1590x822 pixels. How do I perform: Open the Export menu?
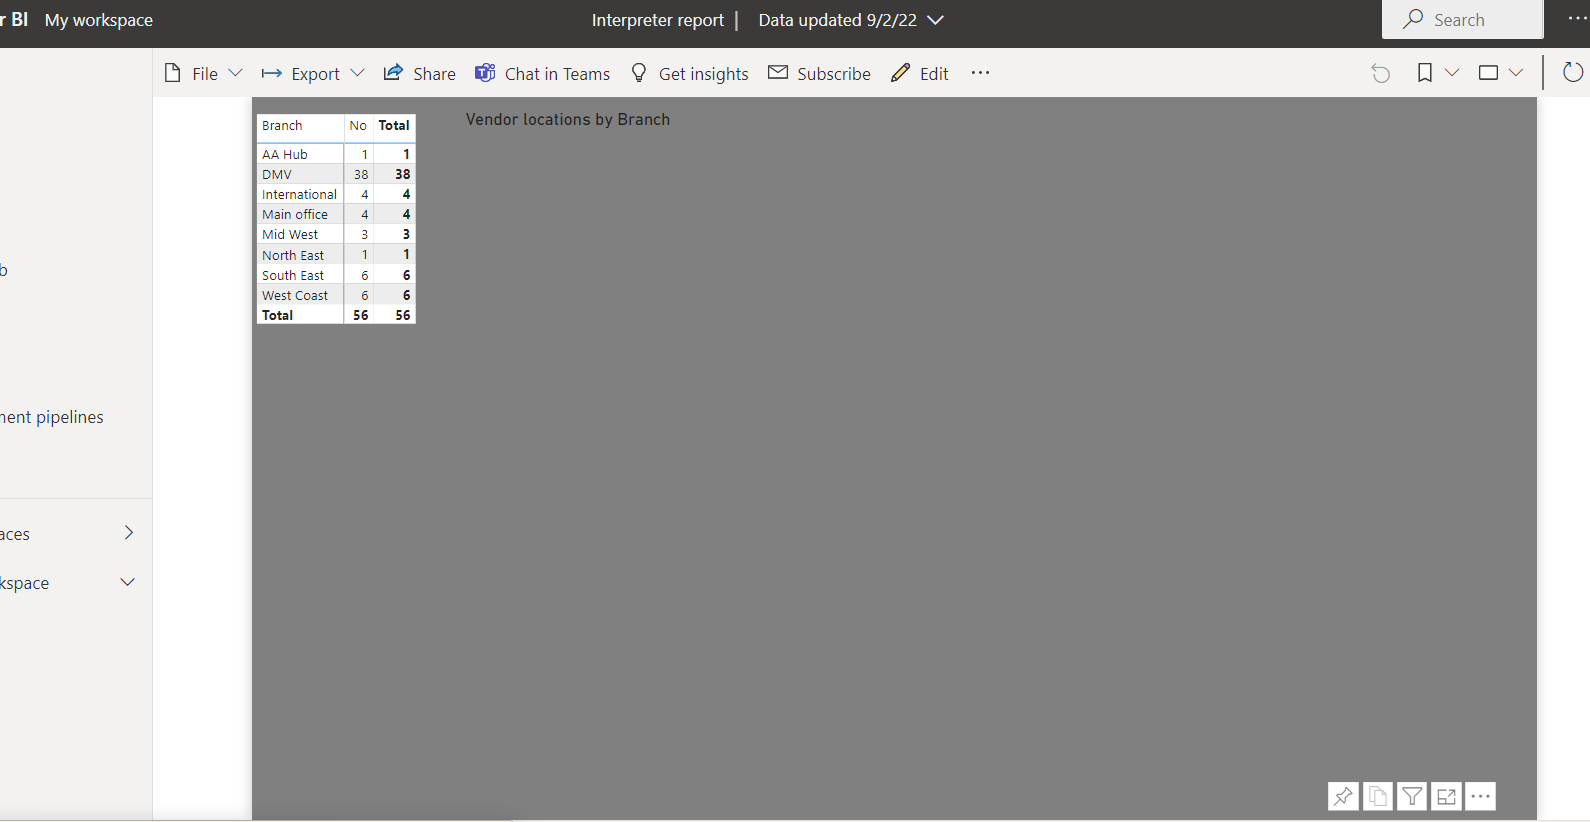[x=313, y=73]
